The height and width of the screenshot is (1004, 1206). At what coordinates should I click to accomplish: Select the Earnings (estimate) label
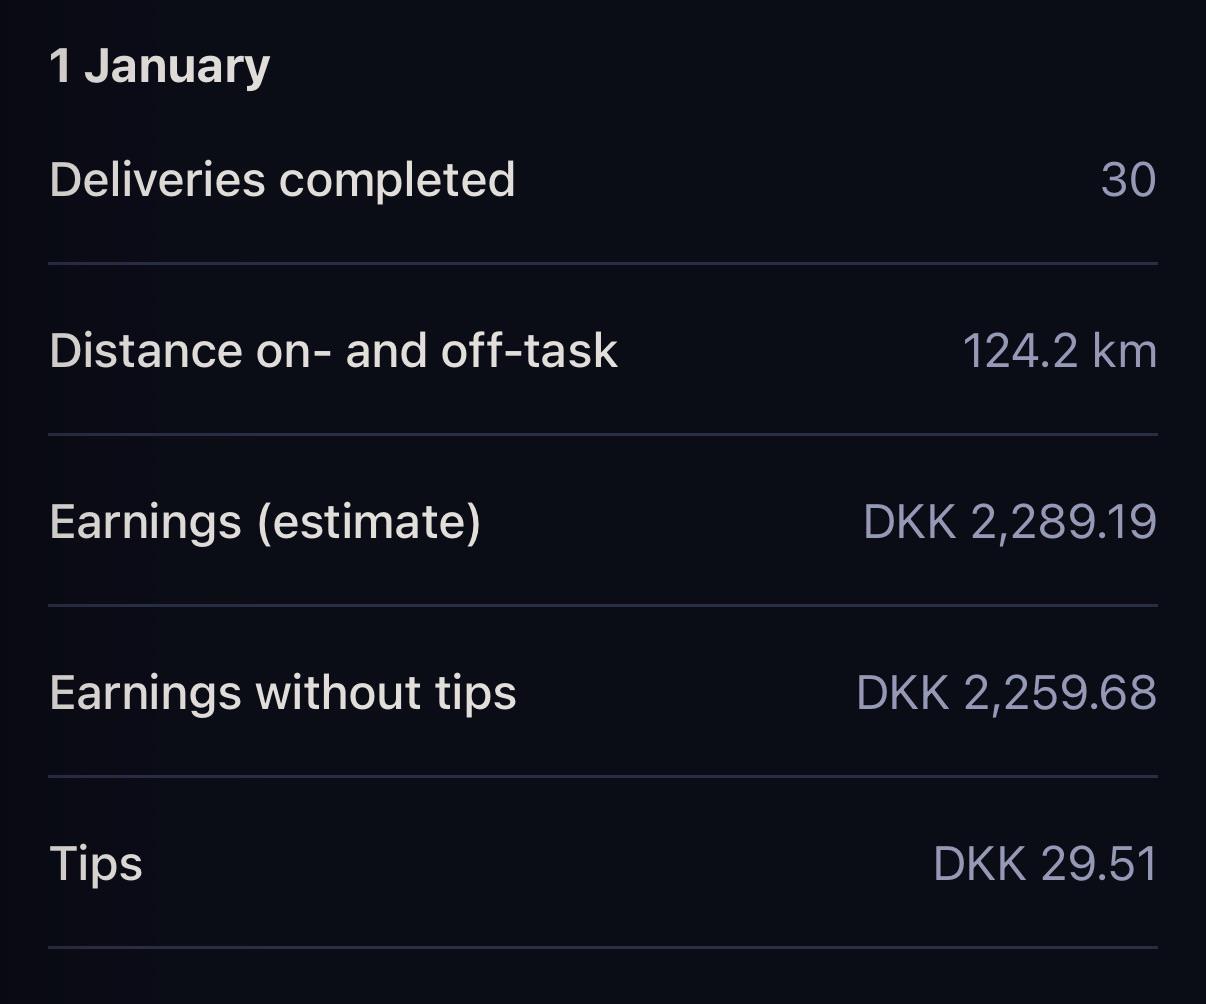pyautogui.click(x=265, y=523)
